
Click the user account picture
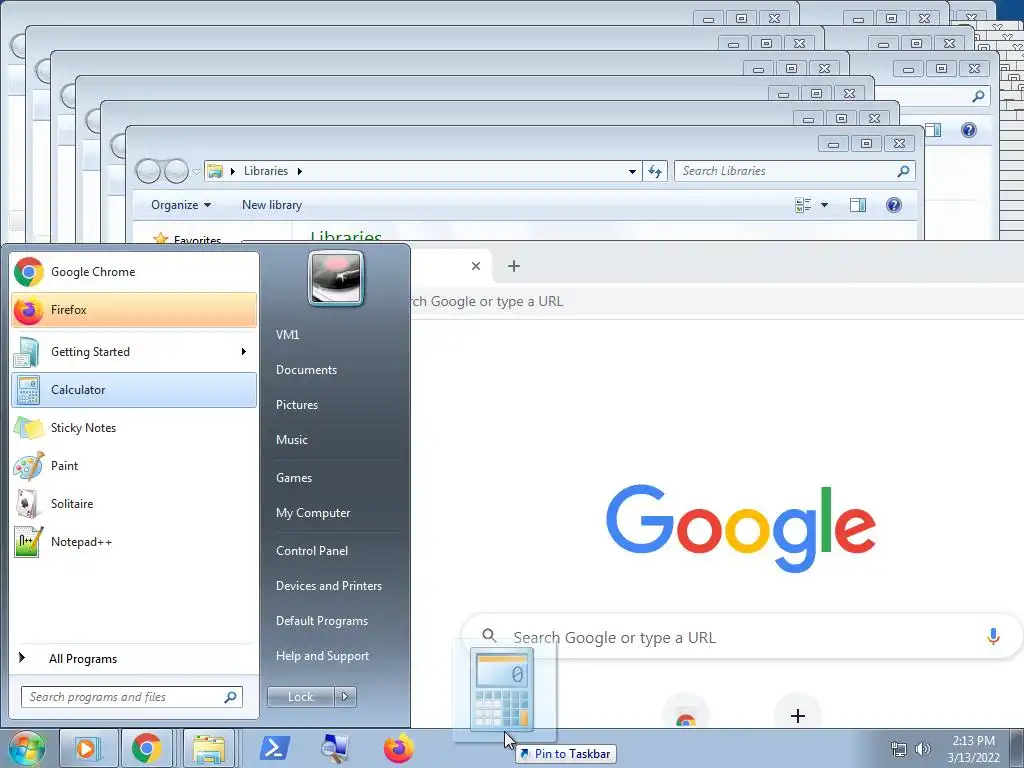(336, 278)
